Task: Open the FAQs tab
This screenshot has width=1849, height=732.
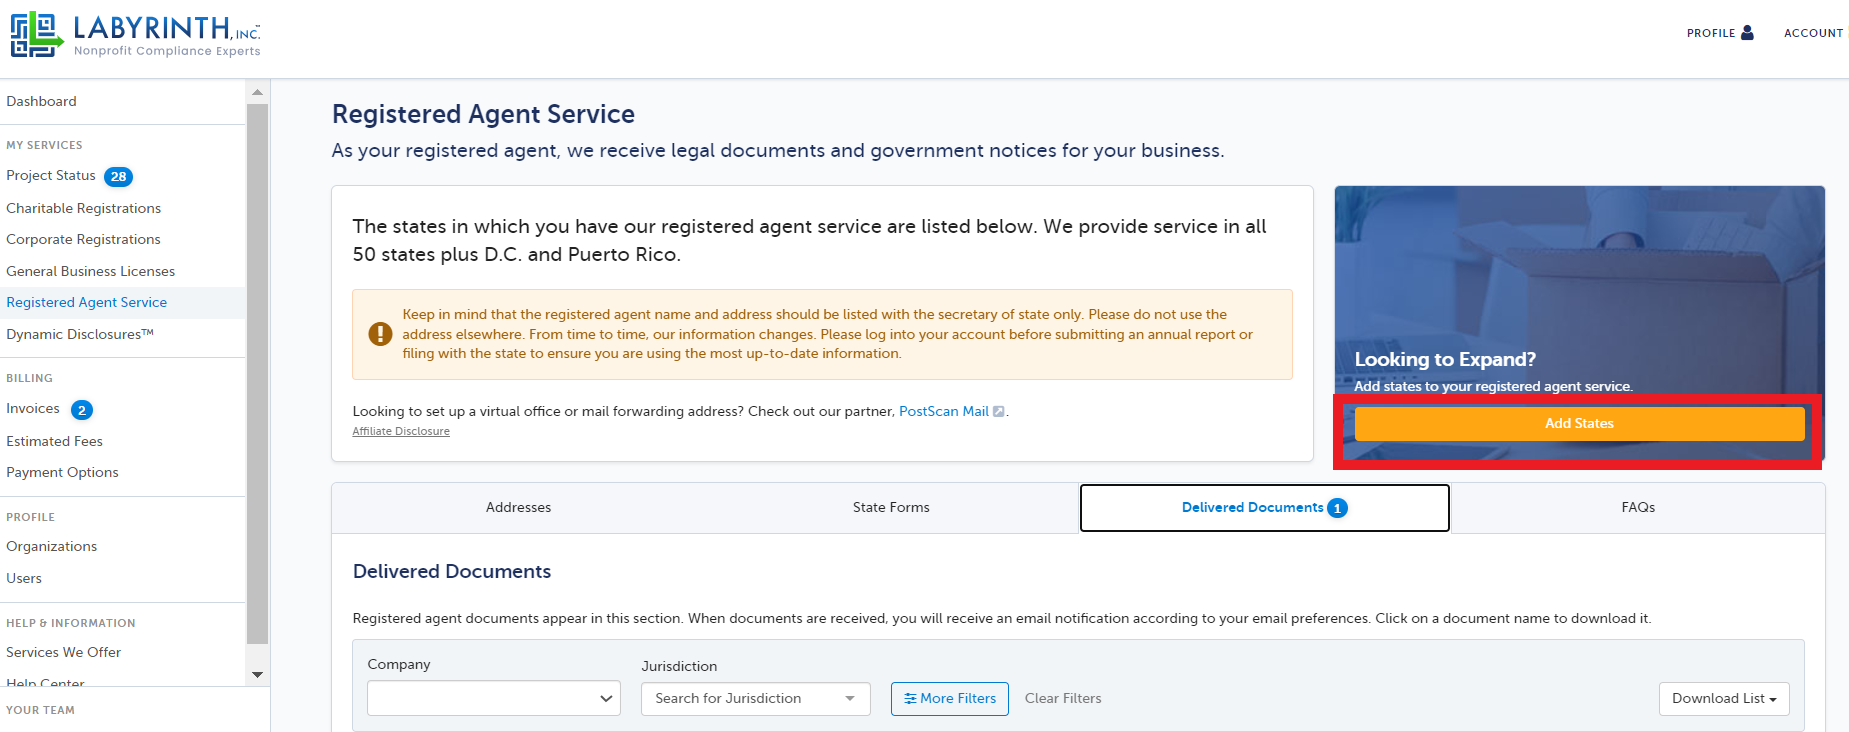Action: point(1638,508)
